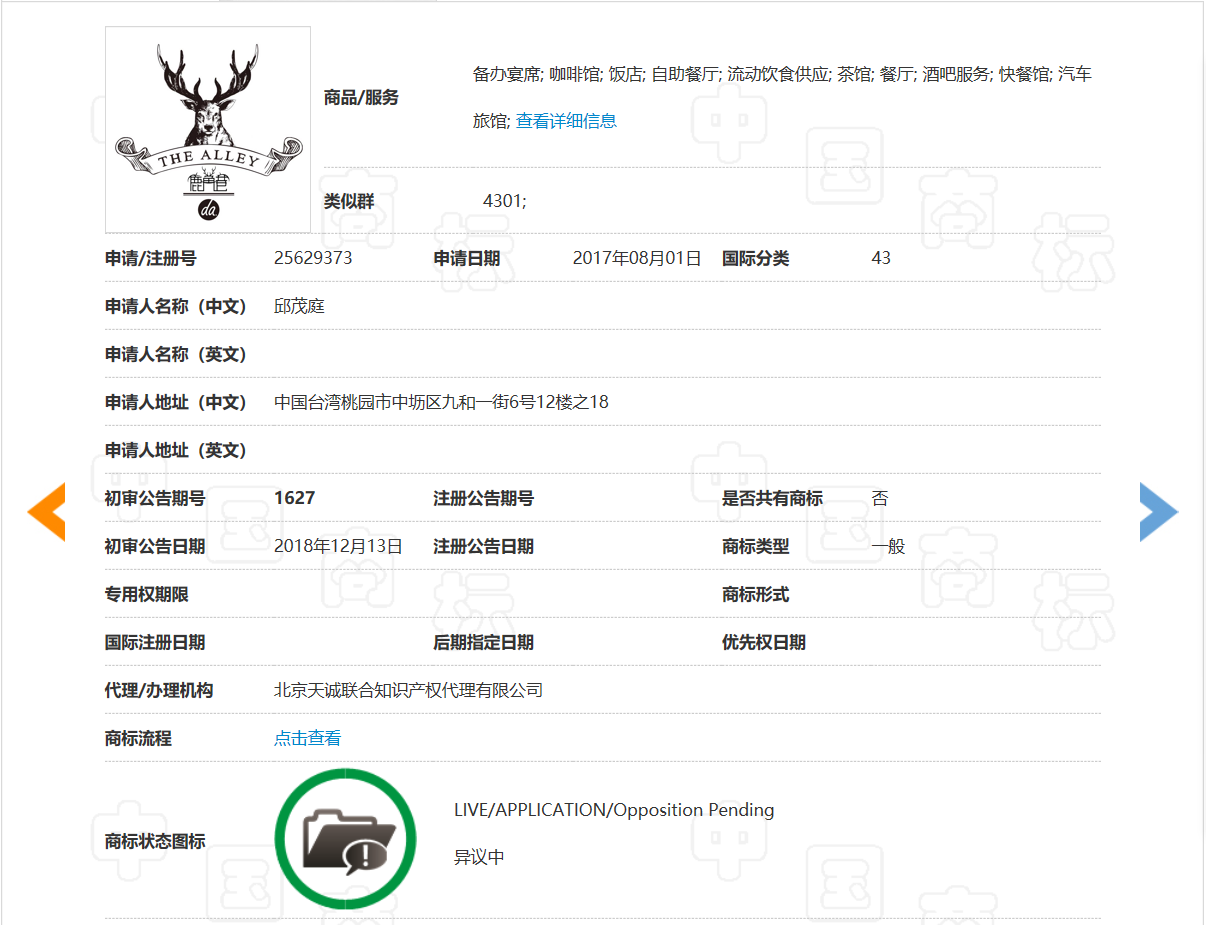Select agency 北京天诚联合知识产权代理有限公司
Screen dimensions: 1206x925
(x=408, y=690)
